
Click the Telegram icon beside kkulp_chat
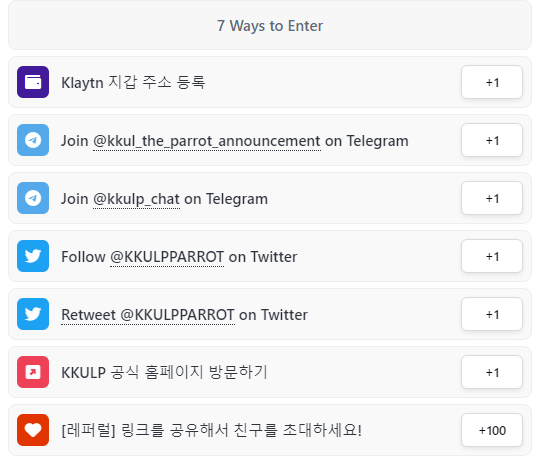point(33,198)
